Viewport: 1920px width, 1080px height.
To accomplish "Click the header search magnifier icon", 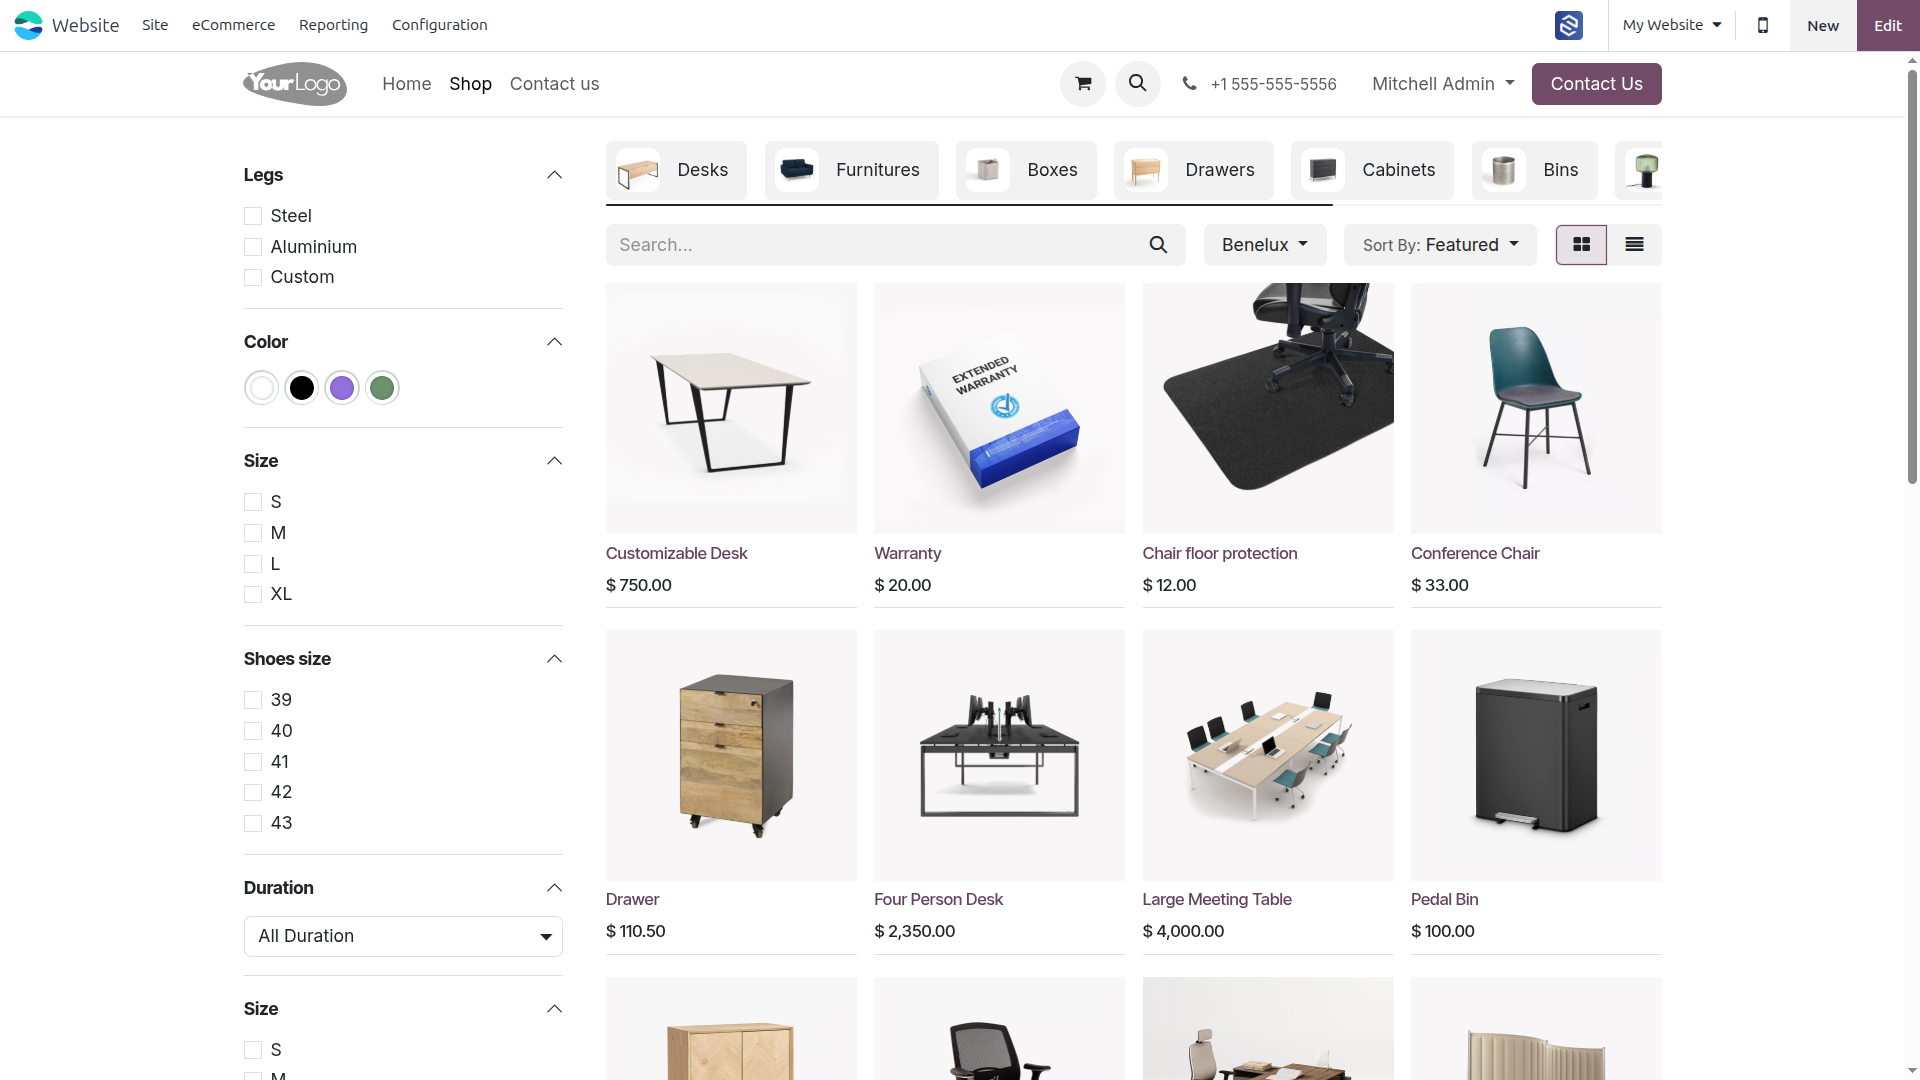I will 1138,84.
